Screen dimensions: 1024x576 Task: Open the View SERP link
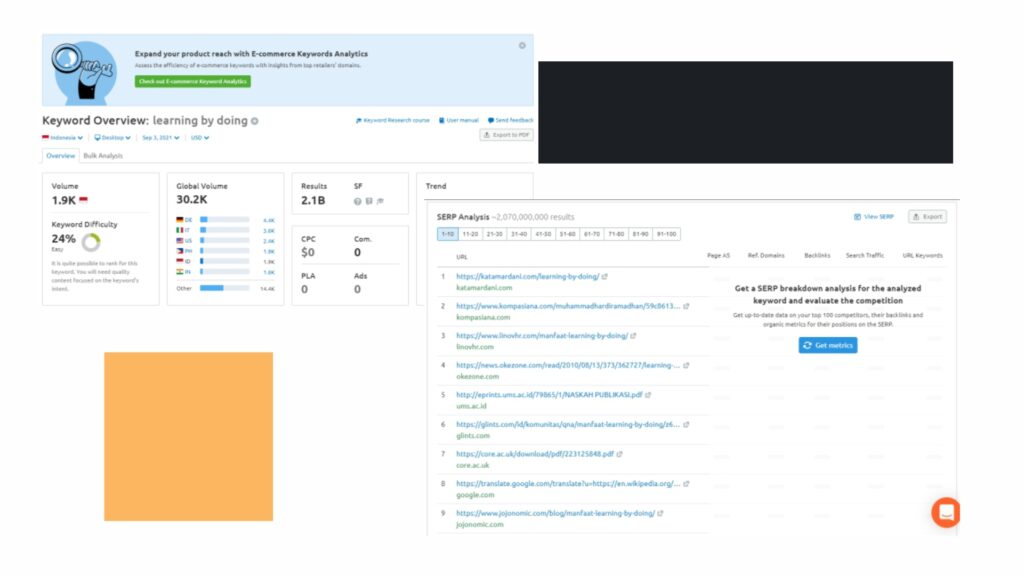pos(873,216)
